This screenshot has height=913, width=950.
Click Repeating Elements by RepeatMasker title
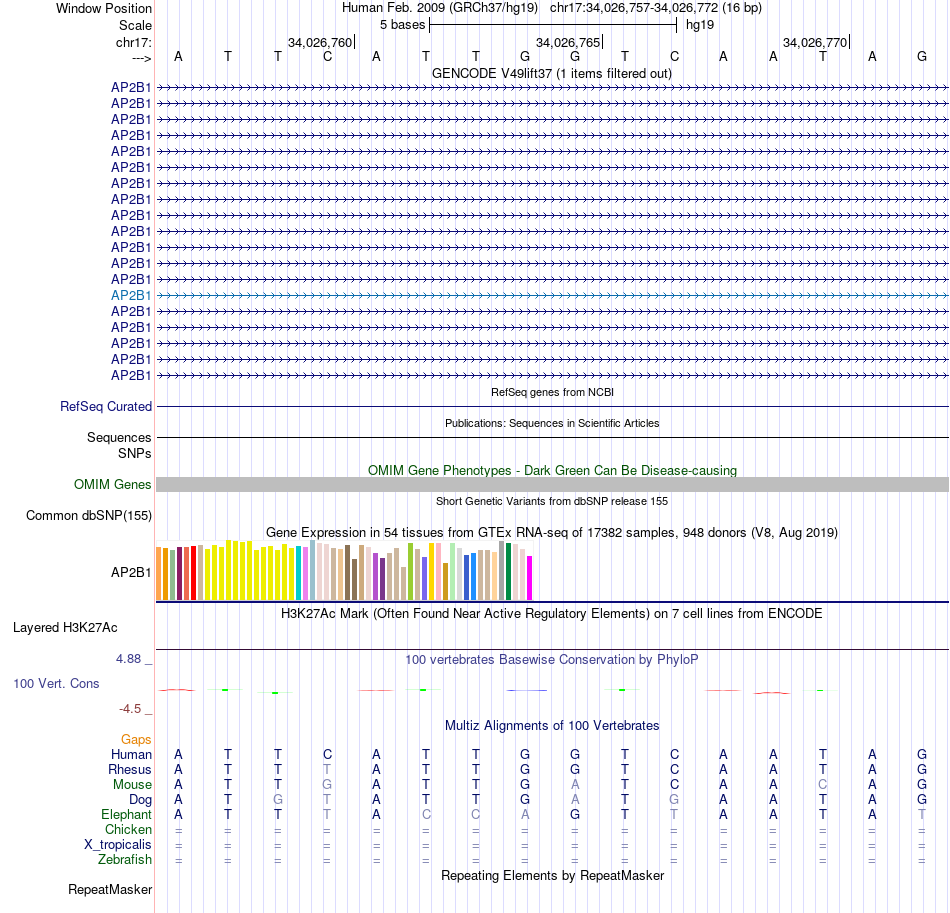click(x=552, y=875)
